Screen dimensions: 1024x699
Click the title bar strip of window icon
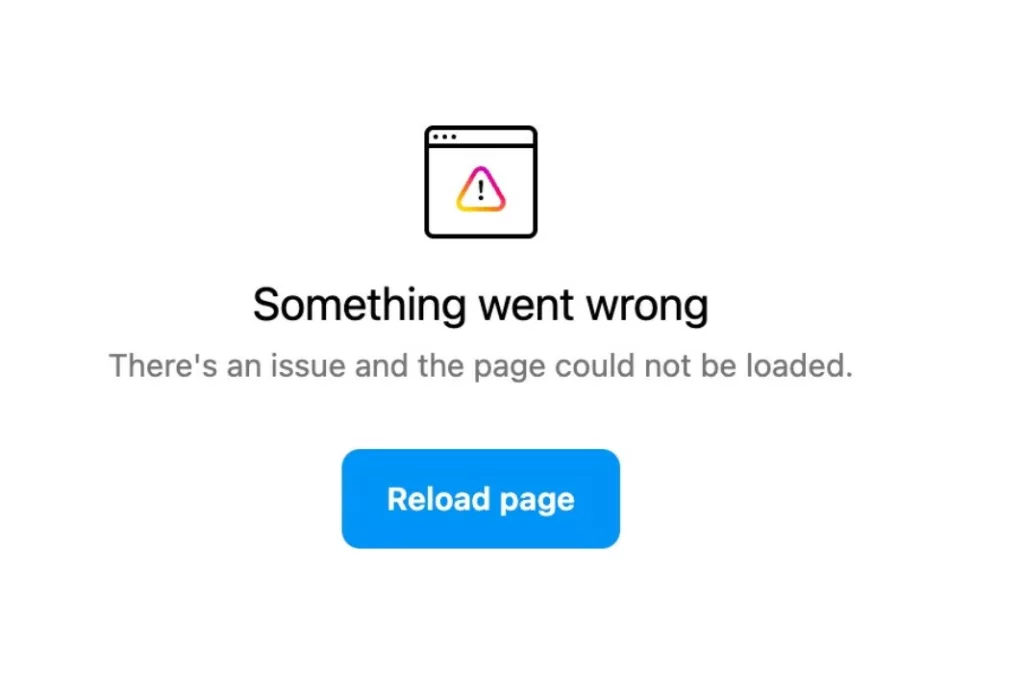(481, 137)
